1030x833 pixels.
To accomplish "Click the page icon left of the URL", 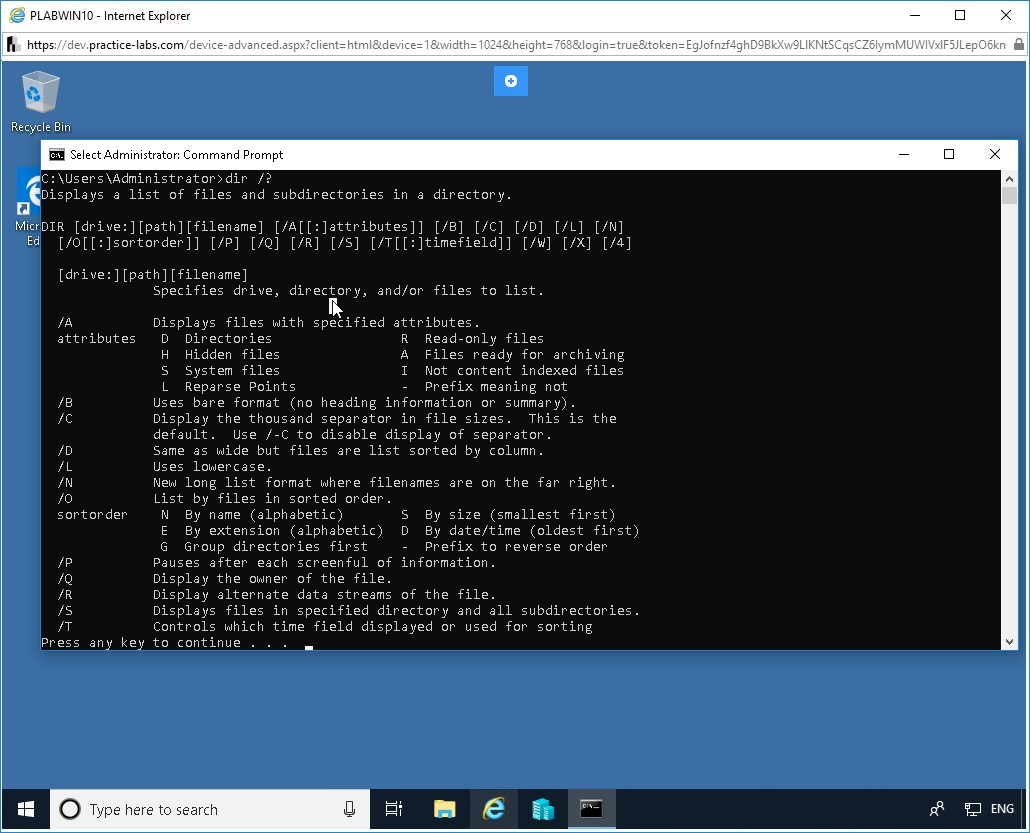I will pos(12,45).
